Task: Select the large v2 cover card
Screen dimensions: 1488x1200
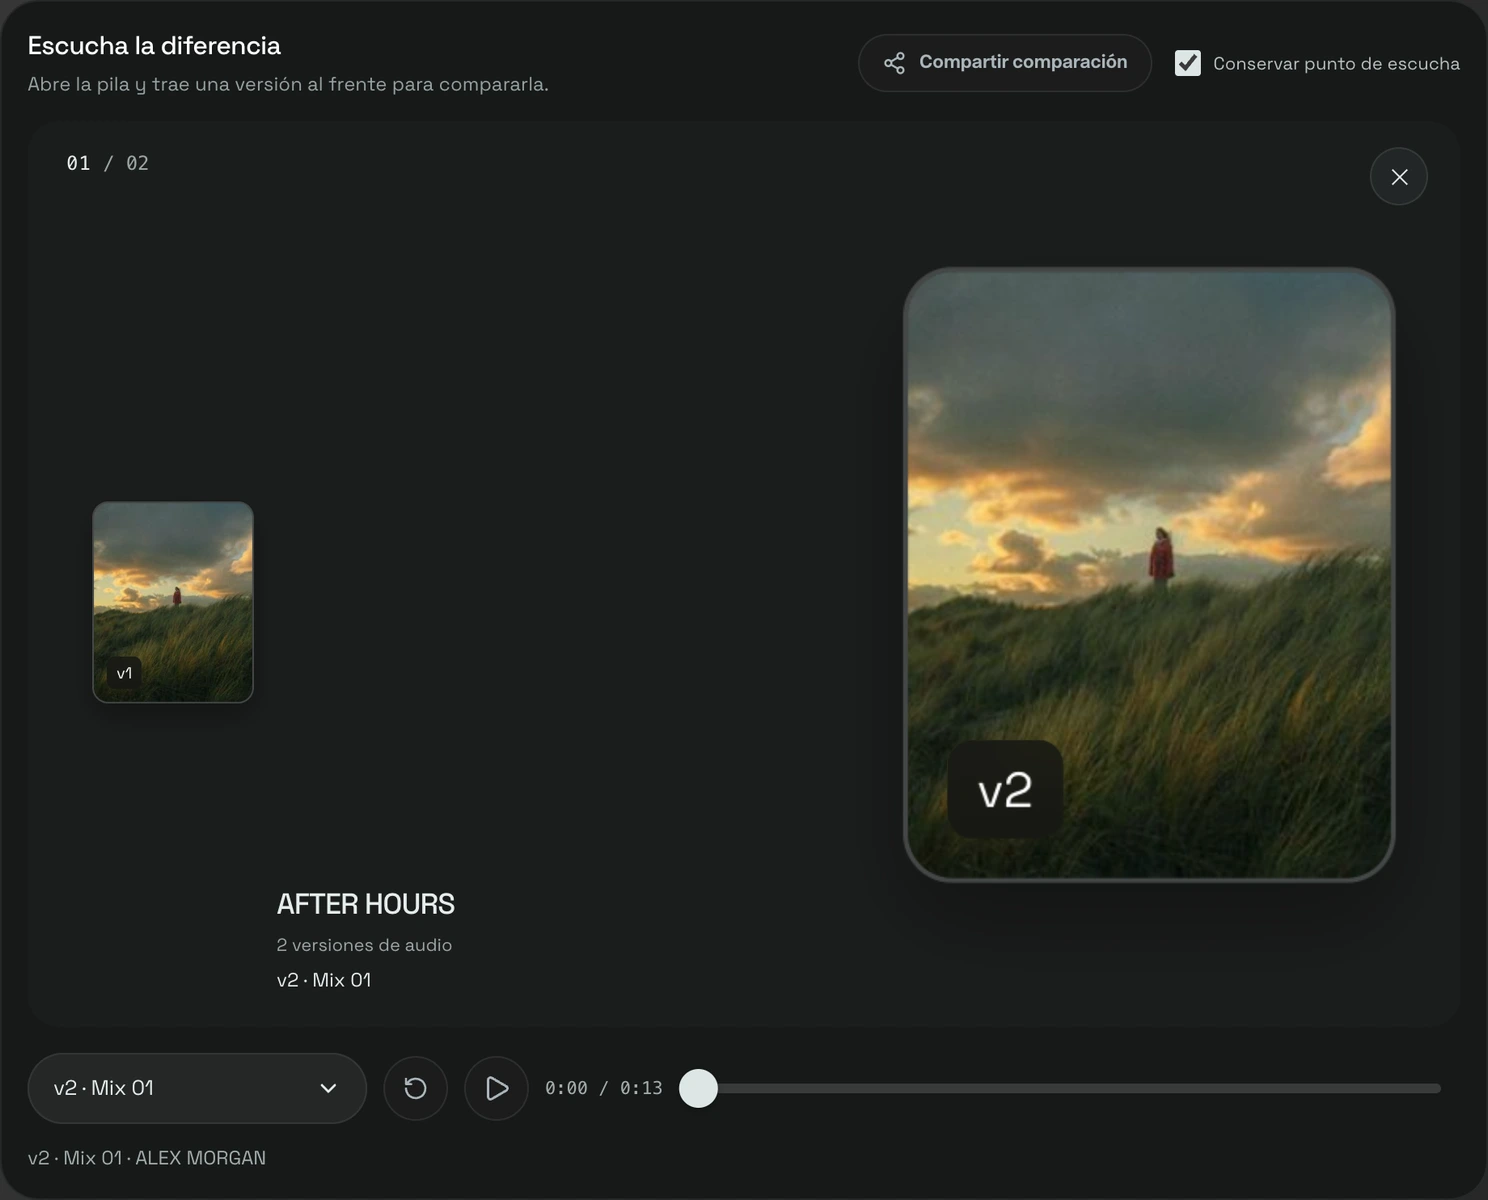Action: coord(1149,575)
